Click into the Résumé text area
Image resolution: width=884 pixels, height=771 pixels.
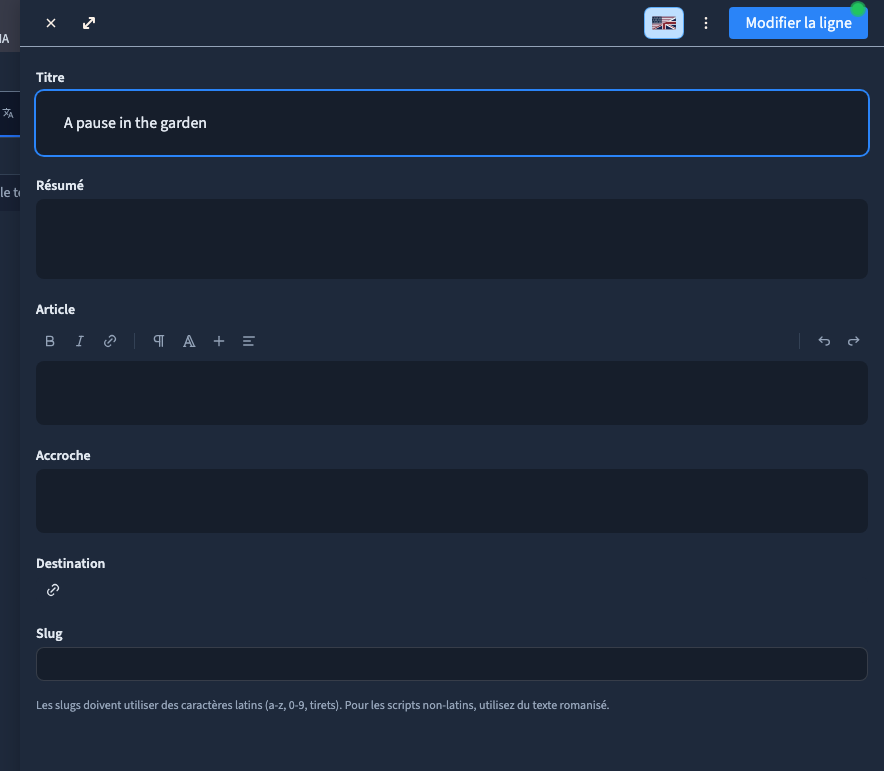coord(452,239)
